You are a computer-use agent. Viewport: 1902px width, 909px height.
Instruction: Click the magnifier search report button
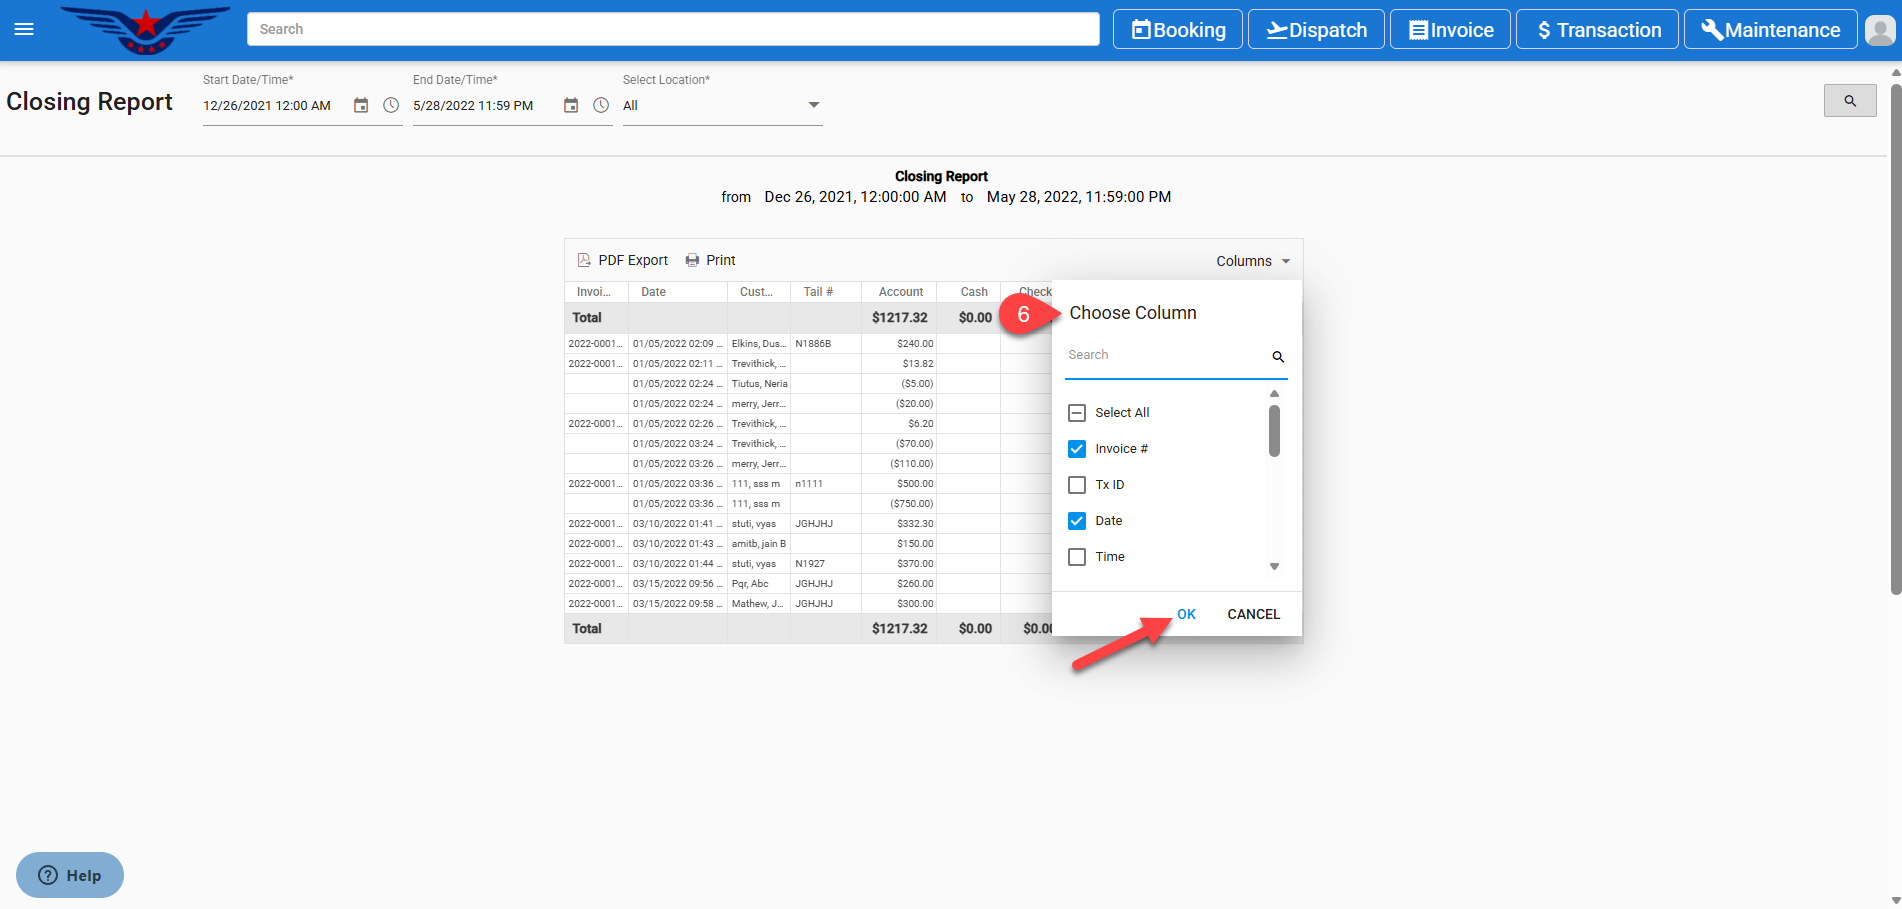pos(1849,101)
